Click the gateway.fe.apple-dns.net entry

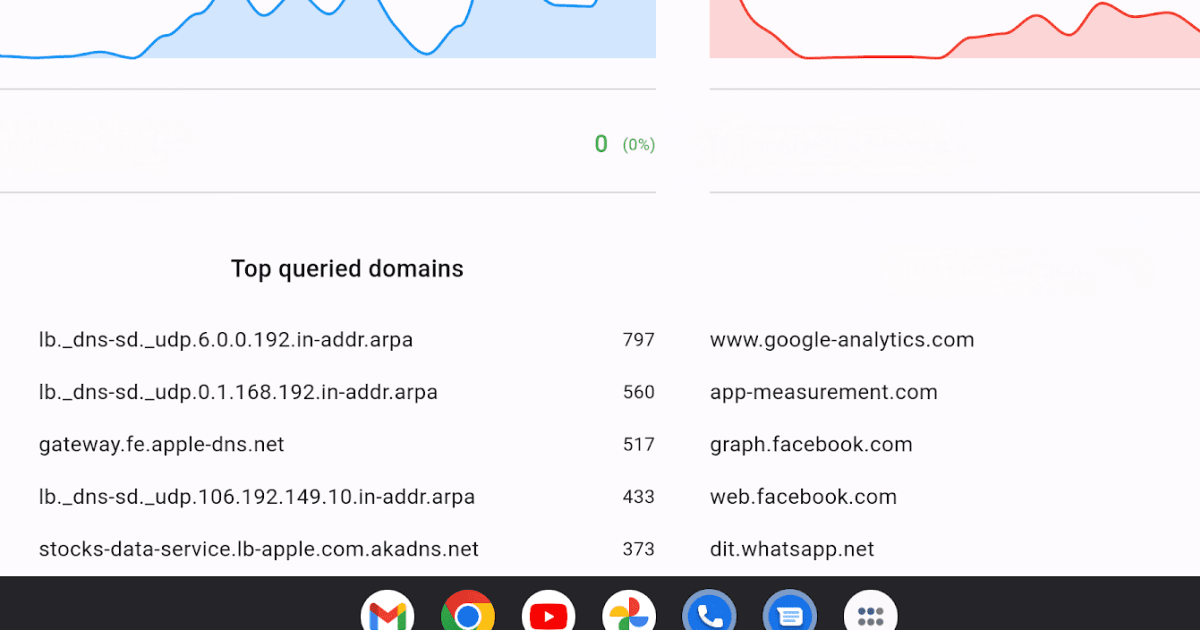161,443
